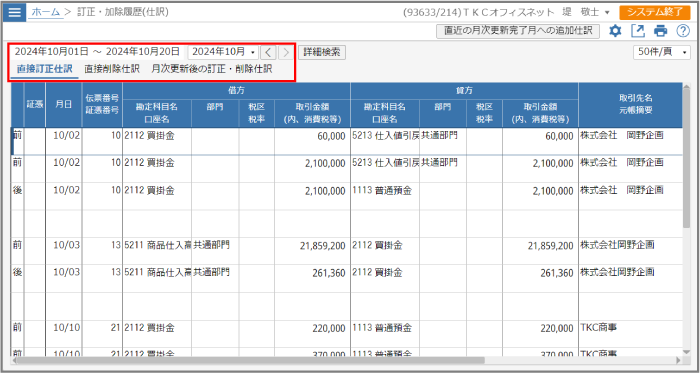Select the 直接訂正仕訳 tab
Viewport: 700px width, 374px height.
tap(45, 69)
